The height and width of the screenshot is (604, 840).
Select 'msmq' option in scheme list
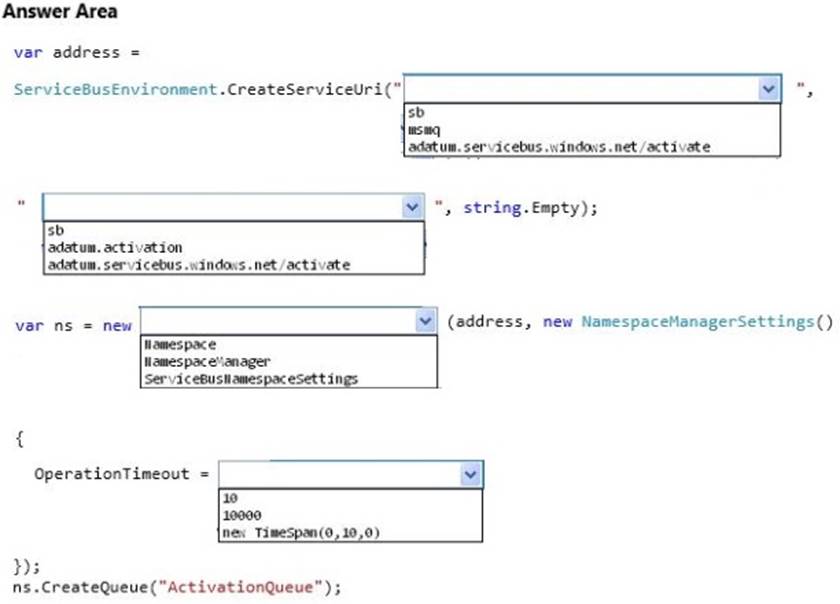coord(424,130)
